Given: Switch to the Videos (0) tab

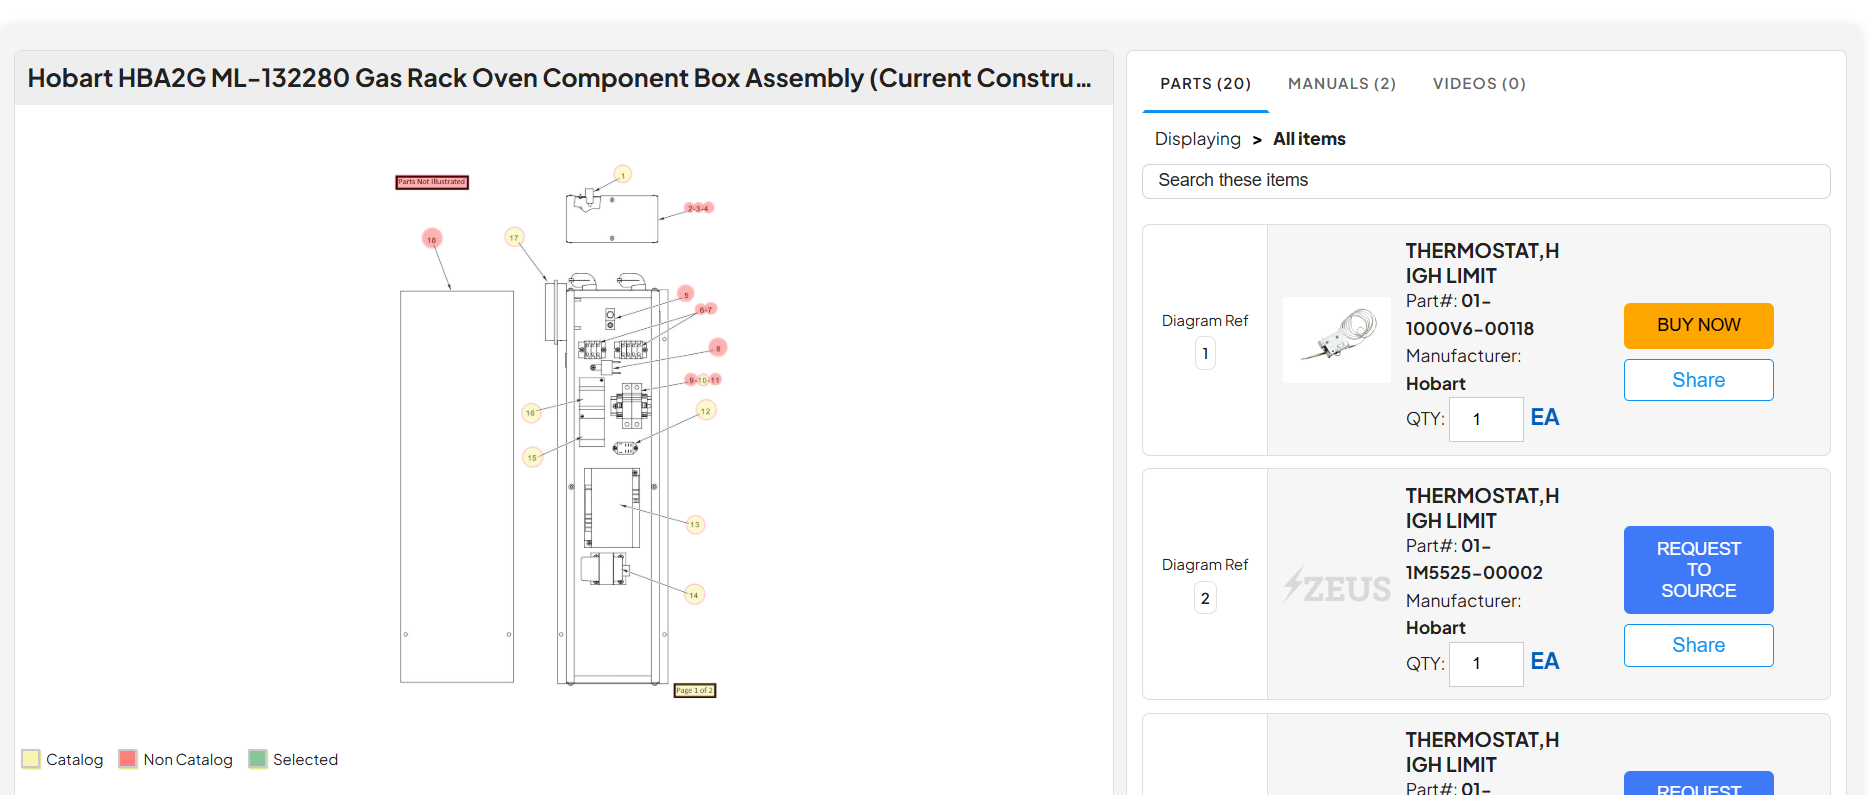Looking at the screenshot, I should [1479, 83].
